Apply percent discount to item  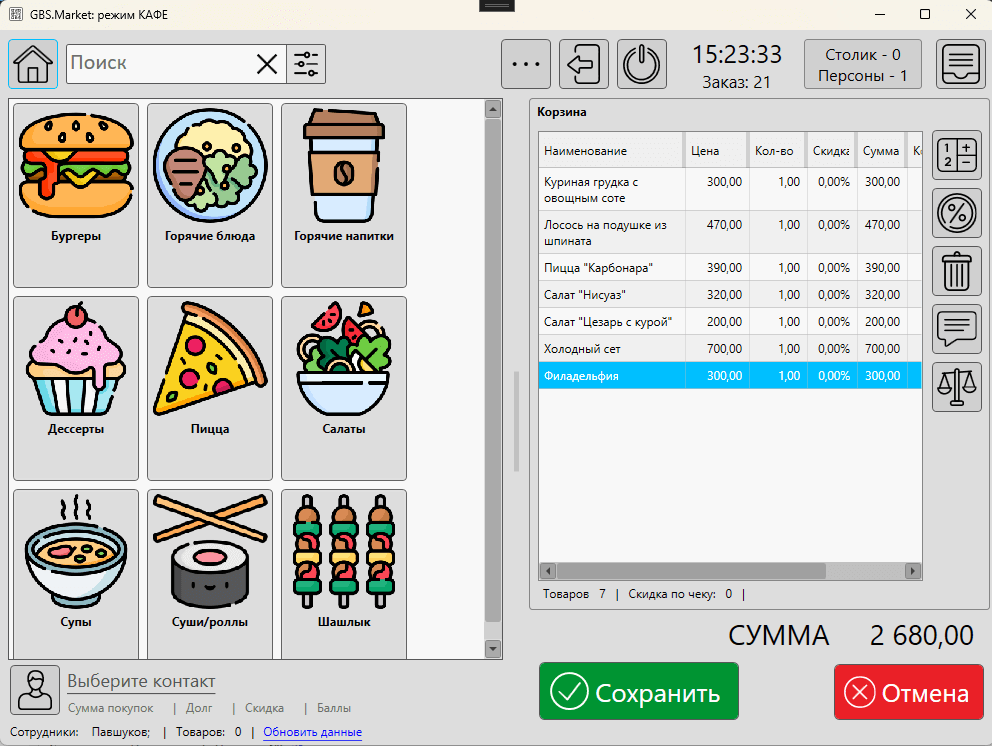click(957, 213)
